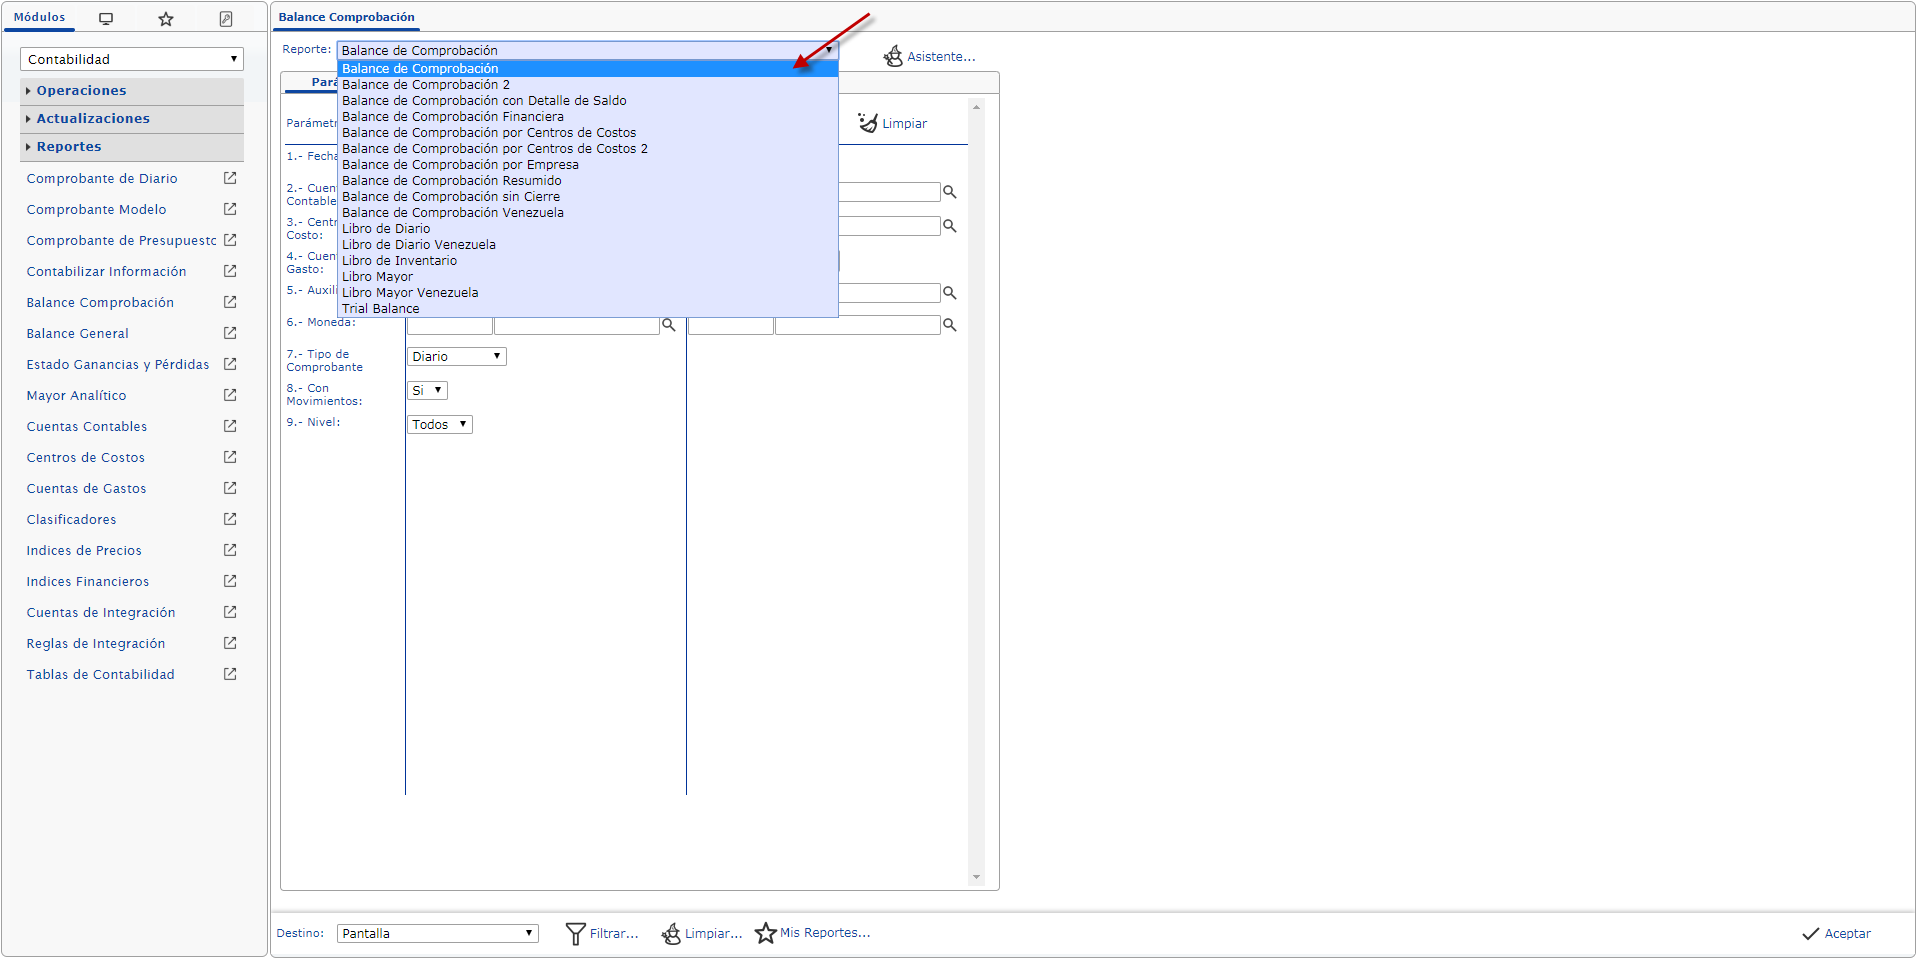Click search magnifier for Cuenta Contable
This screenshot has width=1919, height=960.
950,192
